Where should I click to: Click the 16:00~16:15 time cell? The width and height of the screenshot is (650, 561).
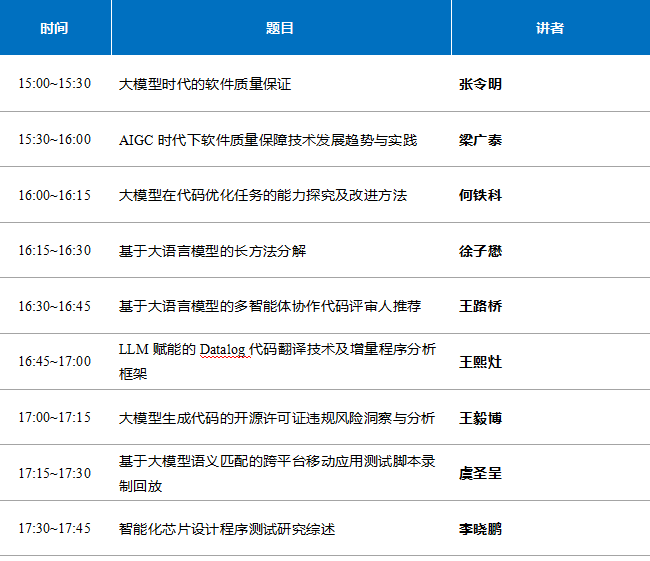tap(54, 195)
